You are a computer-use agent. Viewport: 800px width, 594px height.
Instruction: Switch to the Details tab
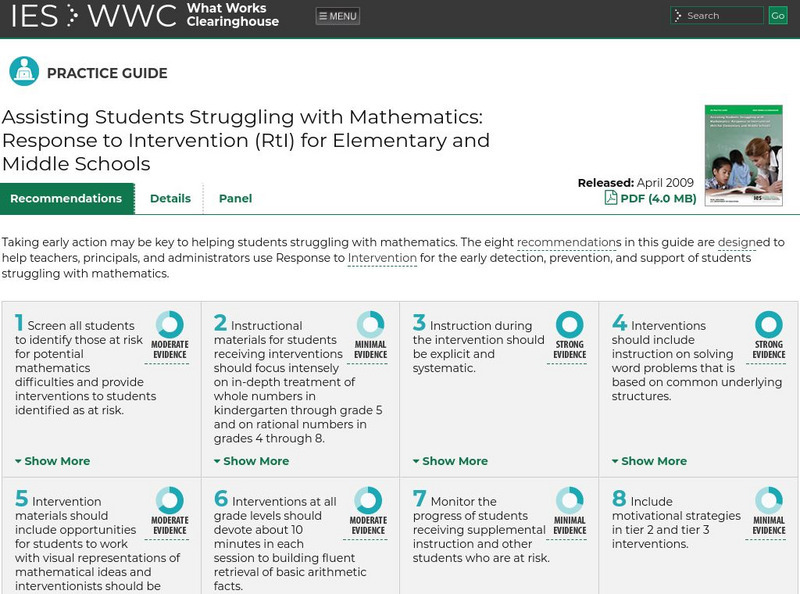pyautogui.click(x=170, y=198)
